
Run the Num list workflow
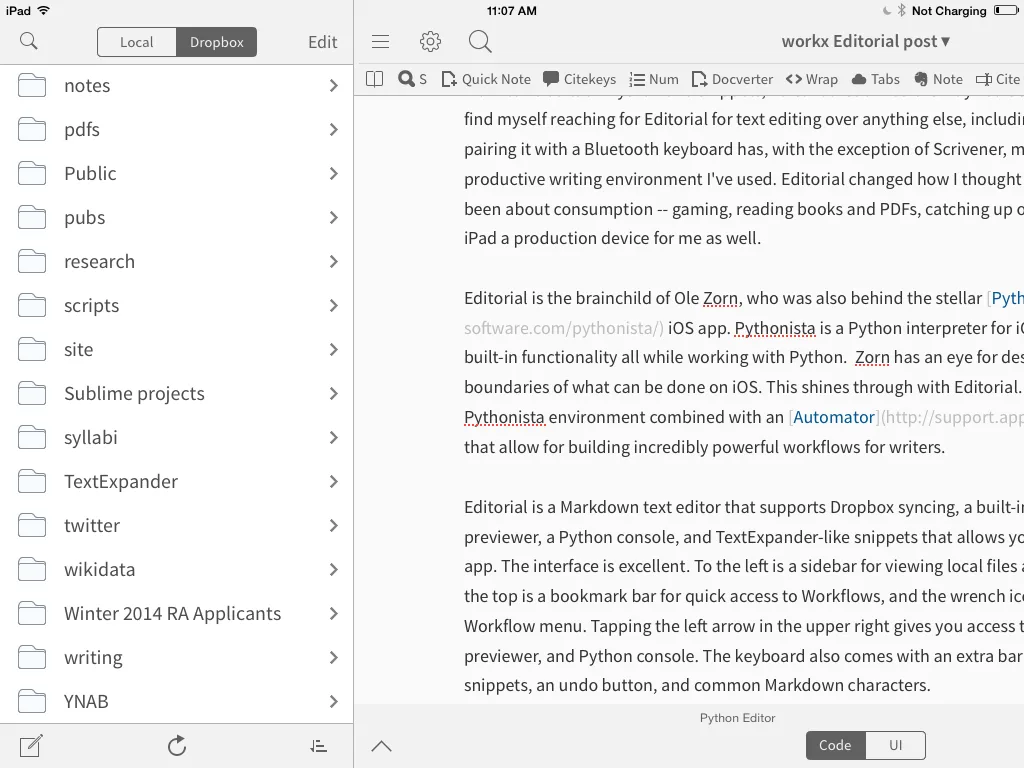(x=654, y=80)
